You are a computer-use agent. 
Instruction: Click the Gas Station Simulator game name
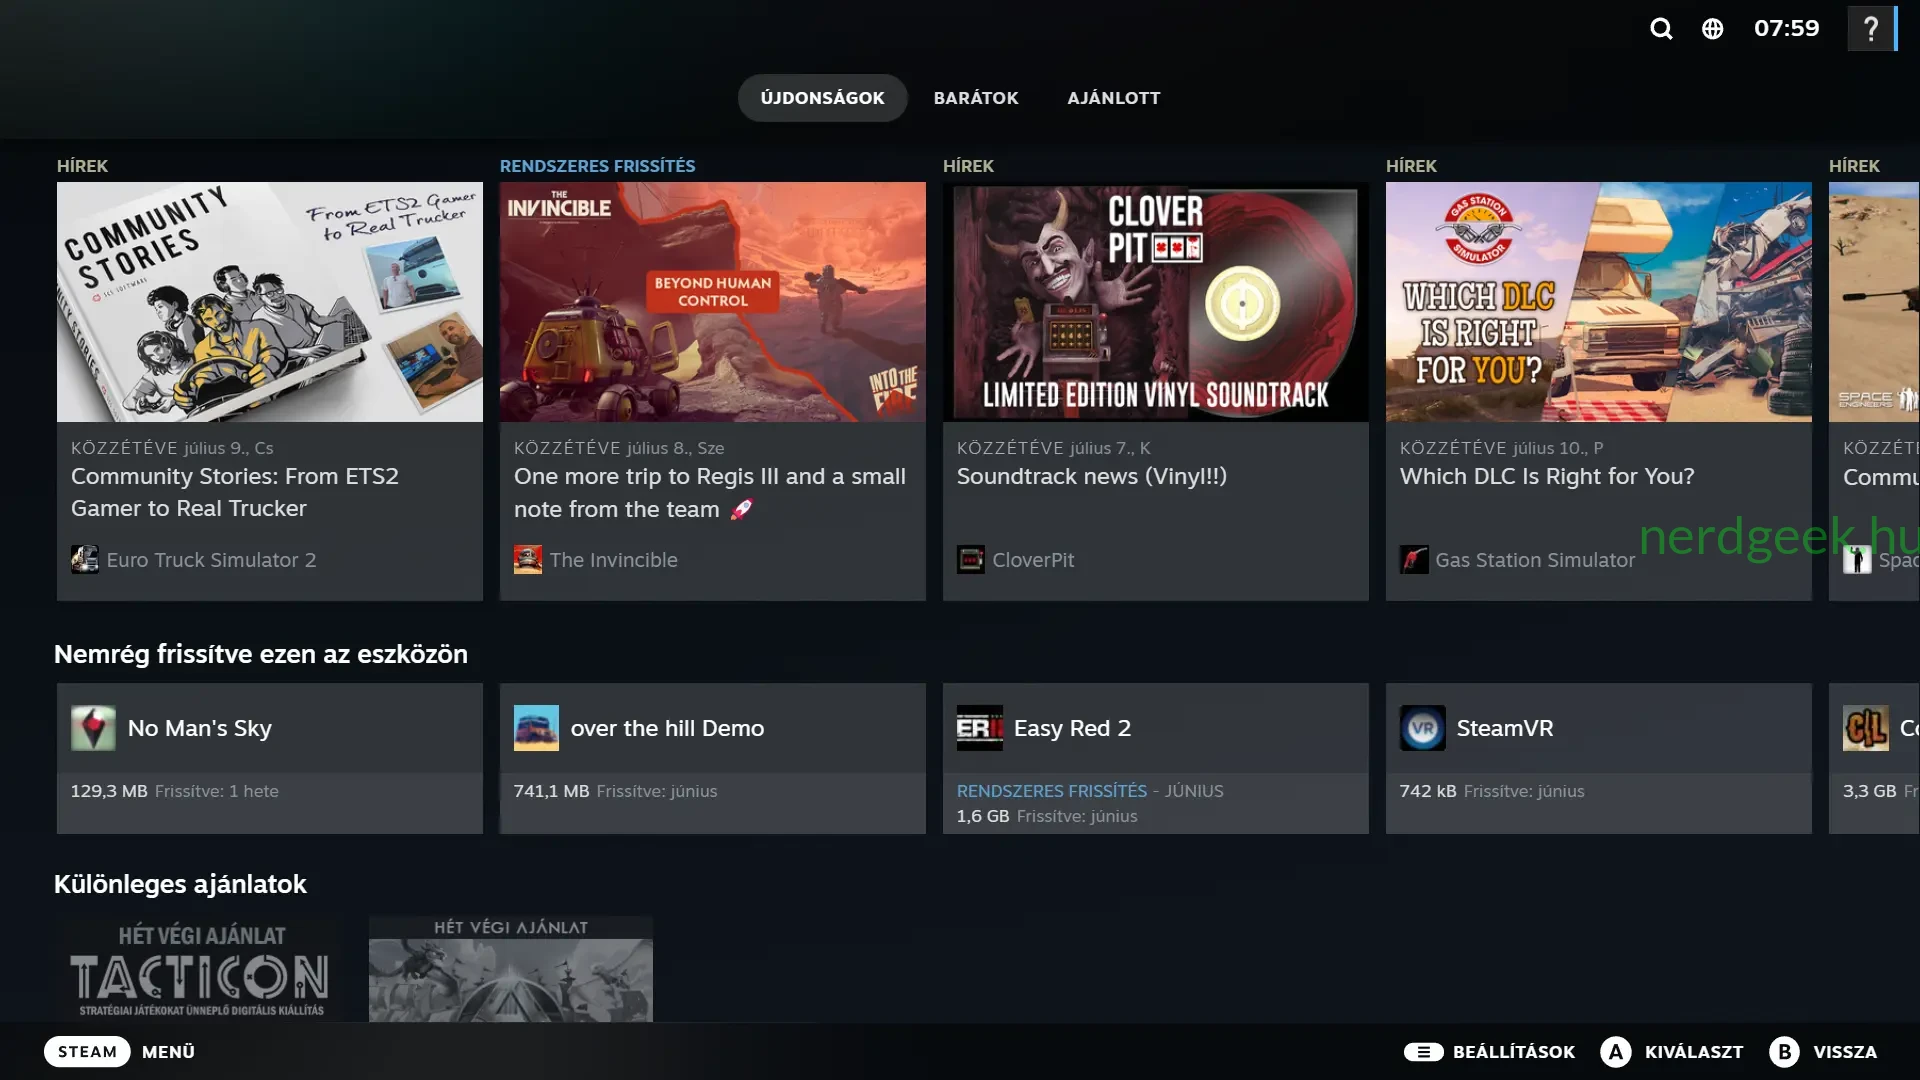pos(1535,560)
